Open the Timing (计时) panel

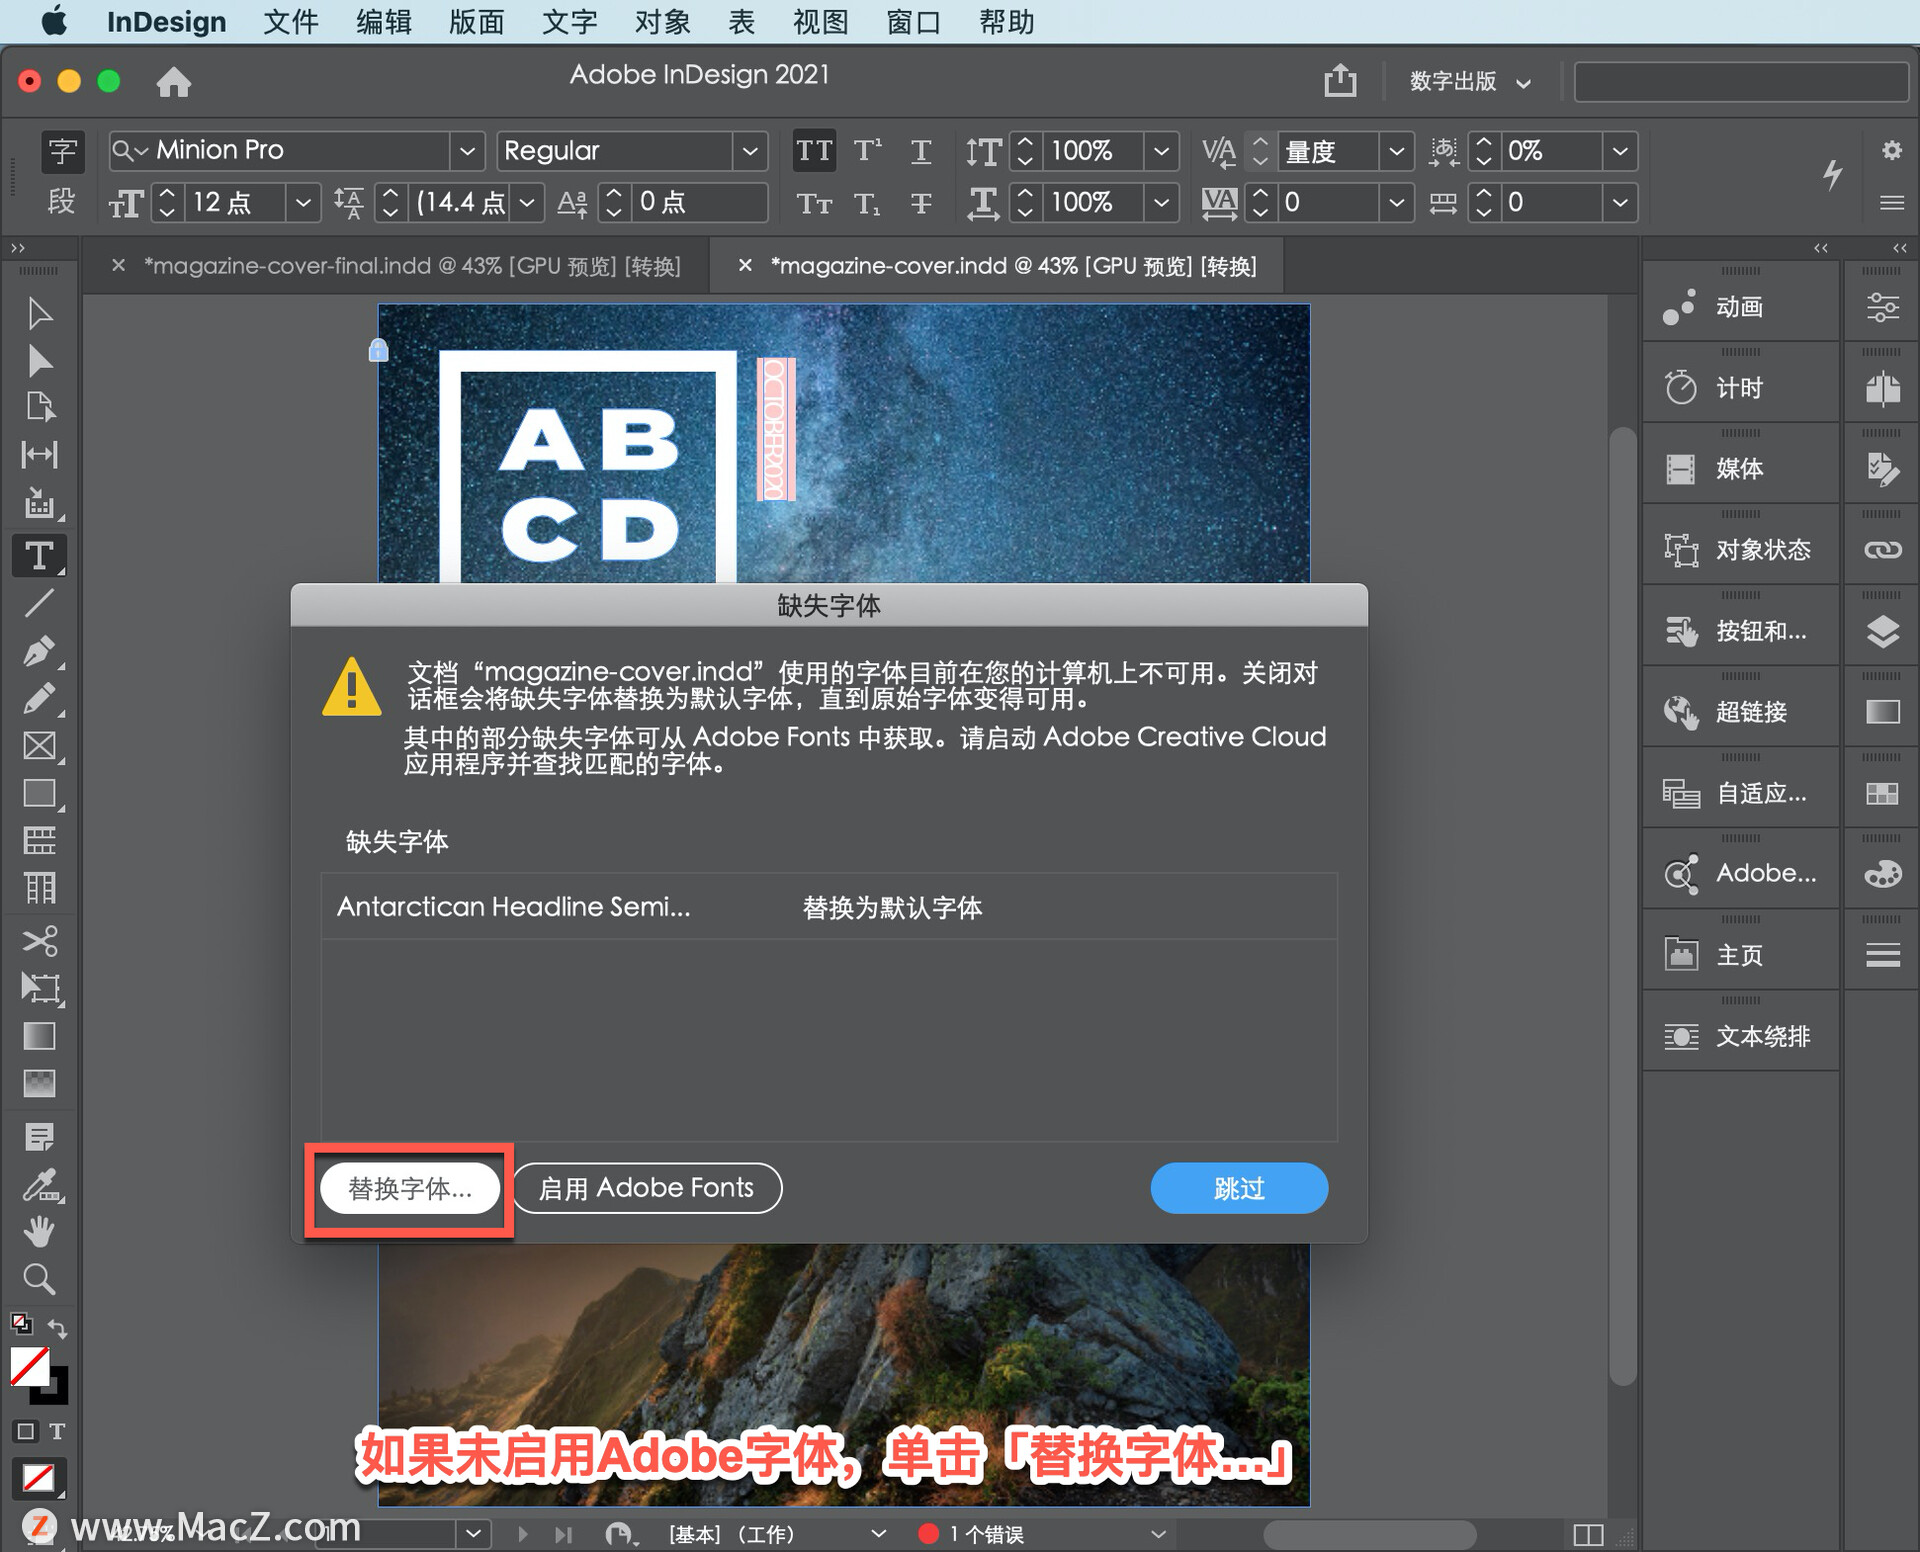1740,388
